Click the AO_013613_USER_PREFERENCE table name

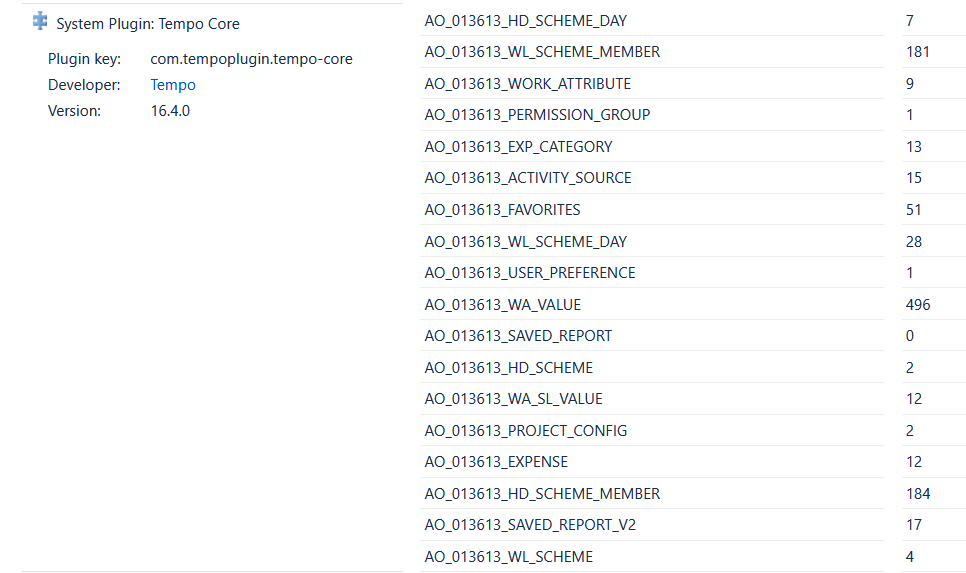pos(530,273)
